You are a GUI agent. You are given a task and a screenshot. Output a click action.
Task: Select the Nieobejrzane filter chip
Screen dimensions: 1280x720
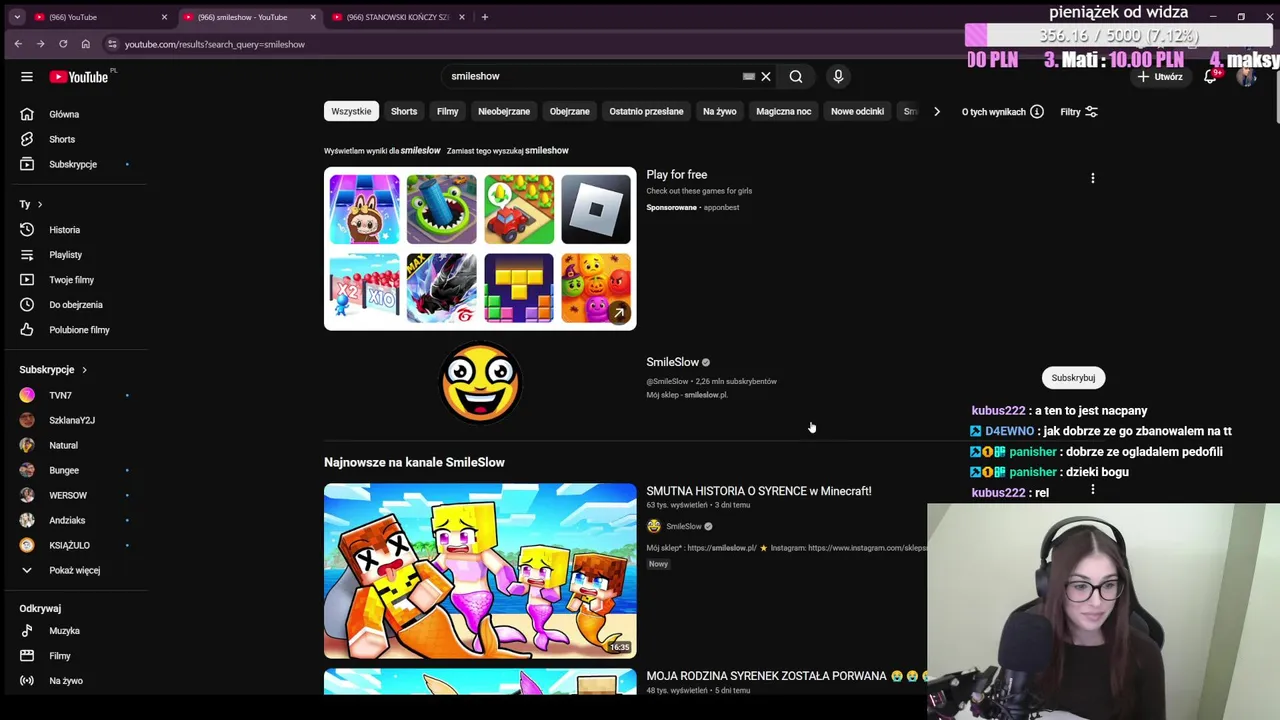[x=504, y=111]
